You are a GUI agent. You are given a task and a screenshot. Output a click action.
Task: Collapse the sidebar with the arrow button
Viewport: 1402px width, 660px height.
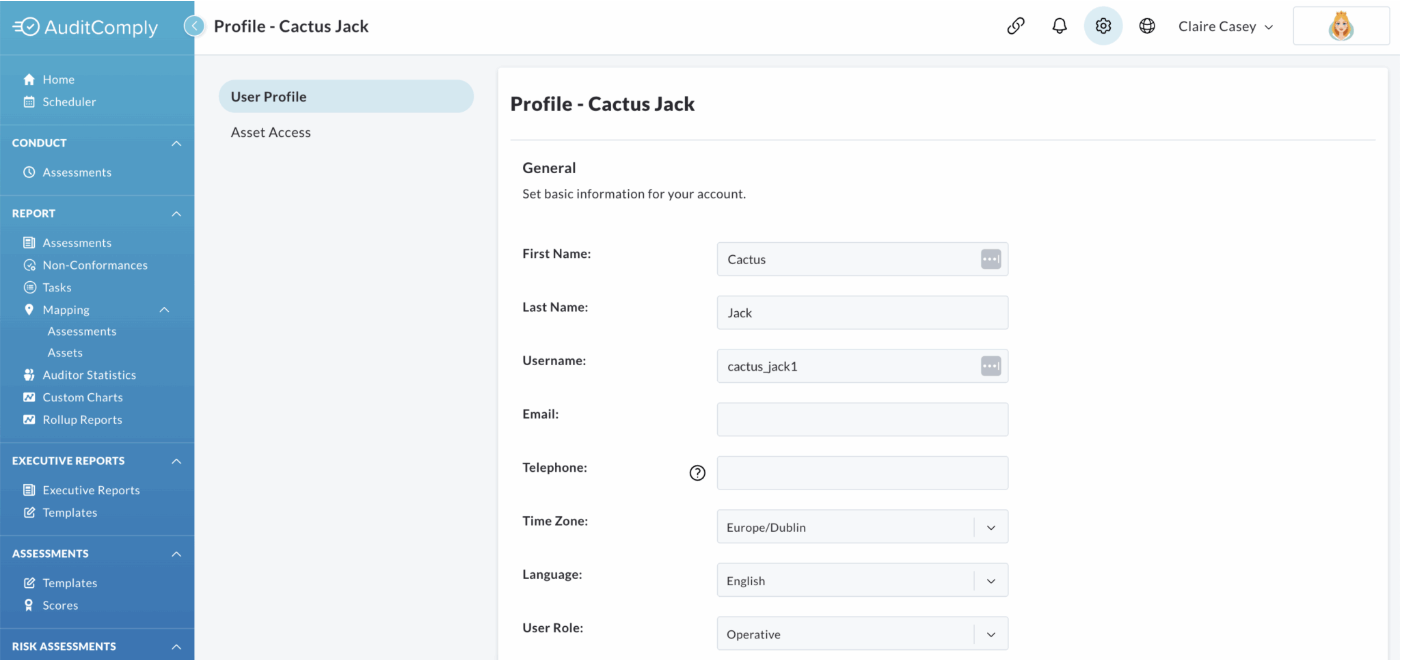click(x=196, y=26)
